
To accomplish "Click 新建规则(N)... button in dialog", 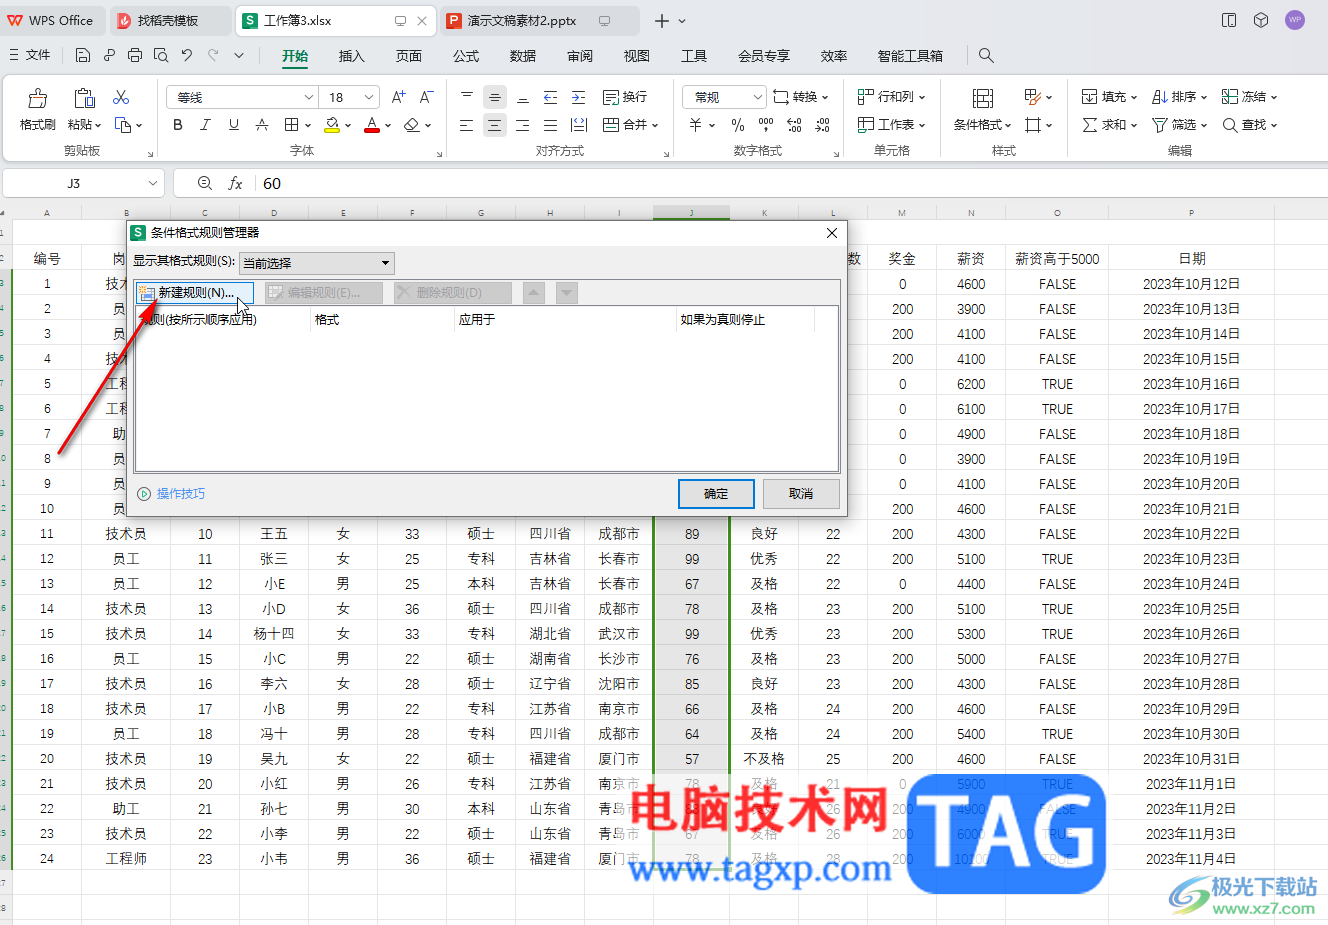I will coord(195,293).
